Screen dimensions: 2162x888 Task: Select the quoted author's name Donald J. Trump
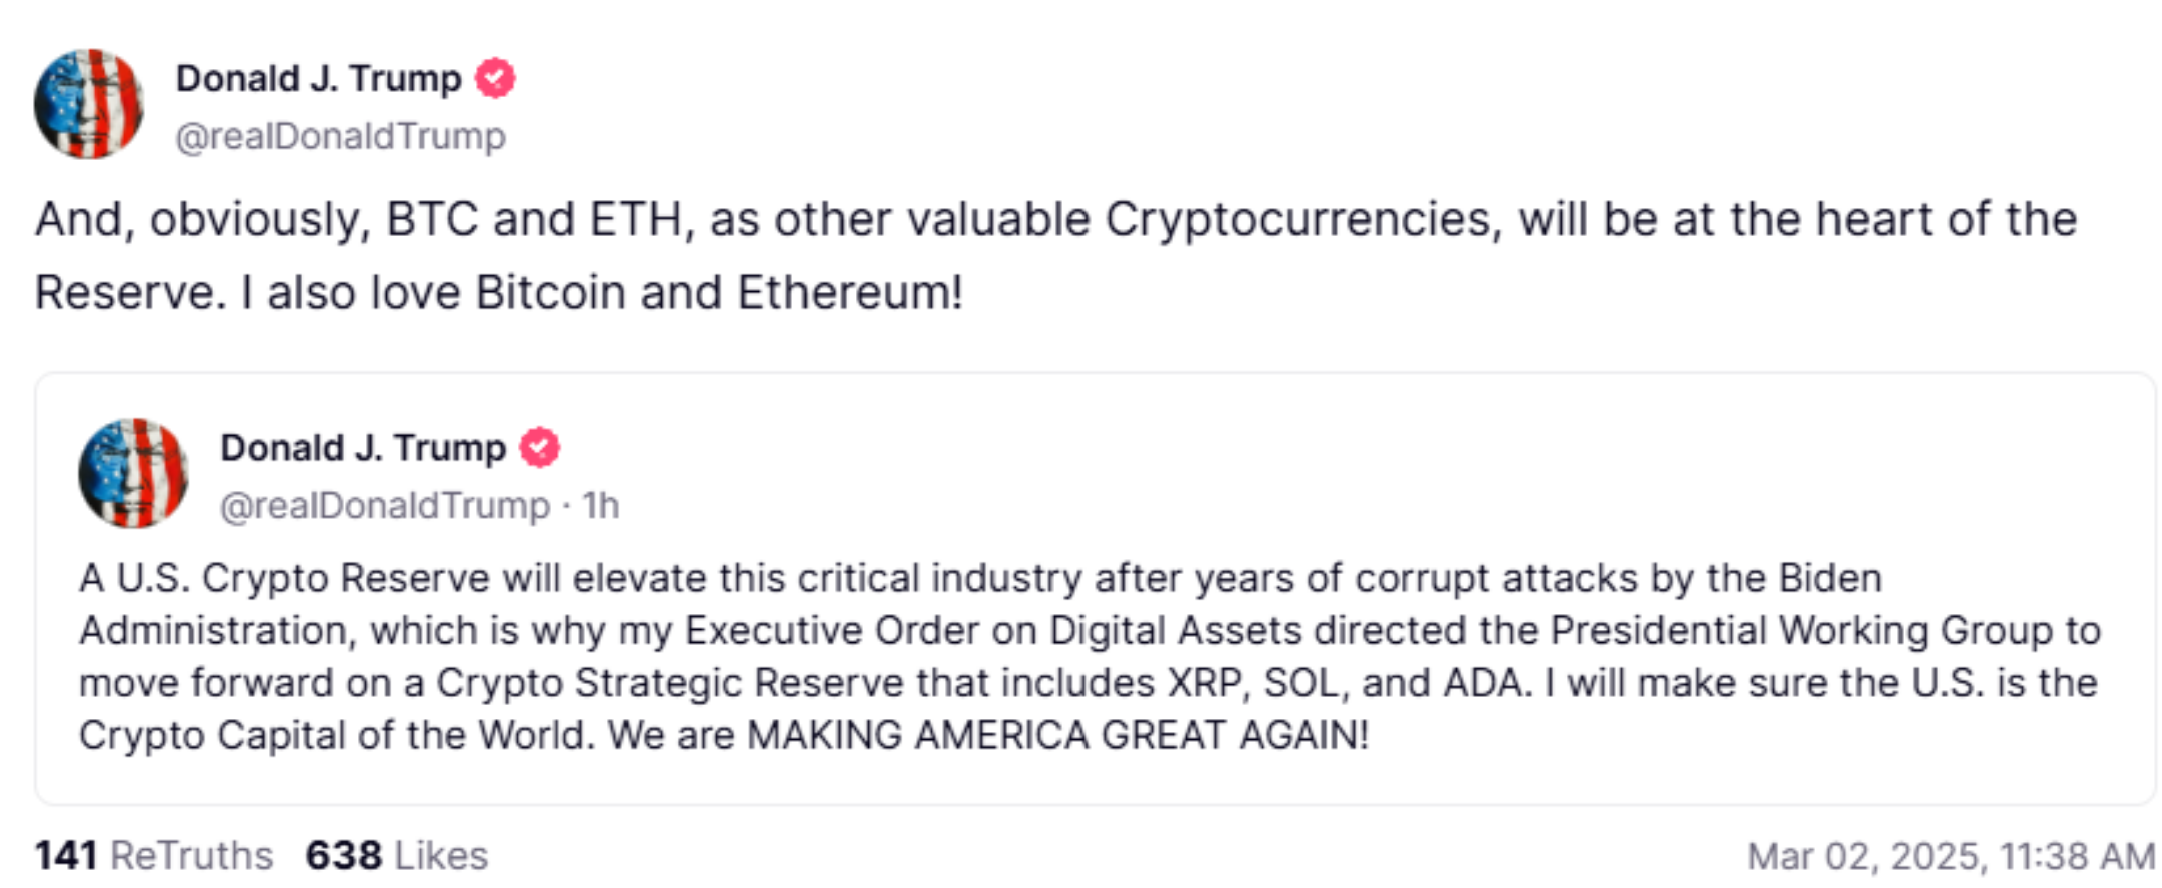tap(363, 448)
